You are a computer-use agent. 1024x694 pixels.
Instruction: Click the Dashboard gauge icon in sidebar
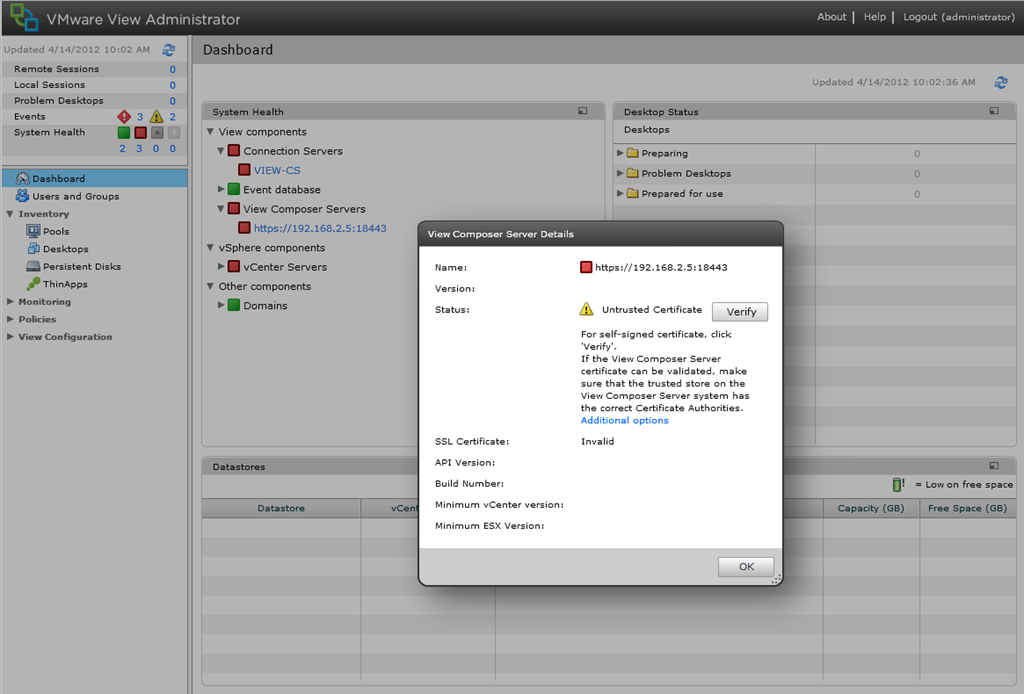point(23,178)
